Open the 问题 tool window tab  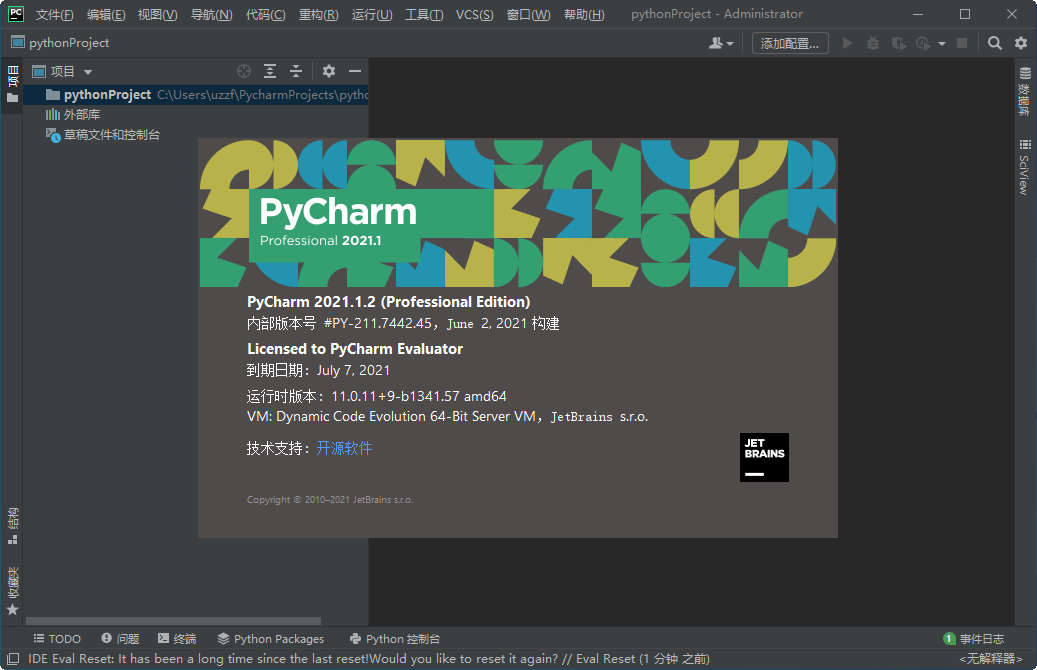coord(120,639)
